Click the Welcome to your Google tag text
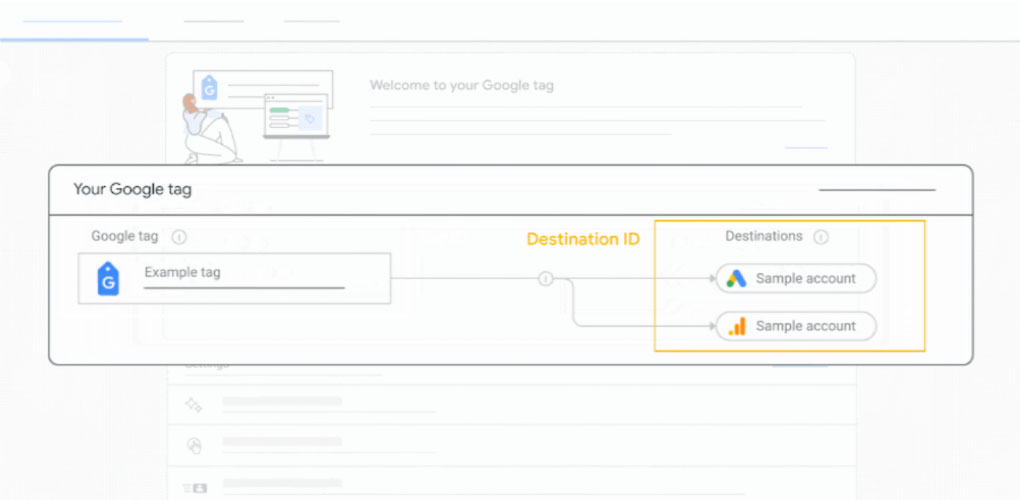This screenshot has height=500, width=1020. coord(462,85)
